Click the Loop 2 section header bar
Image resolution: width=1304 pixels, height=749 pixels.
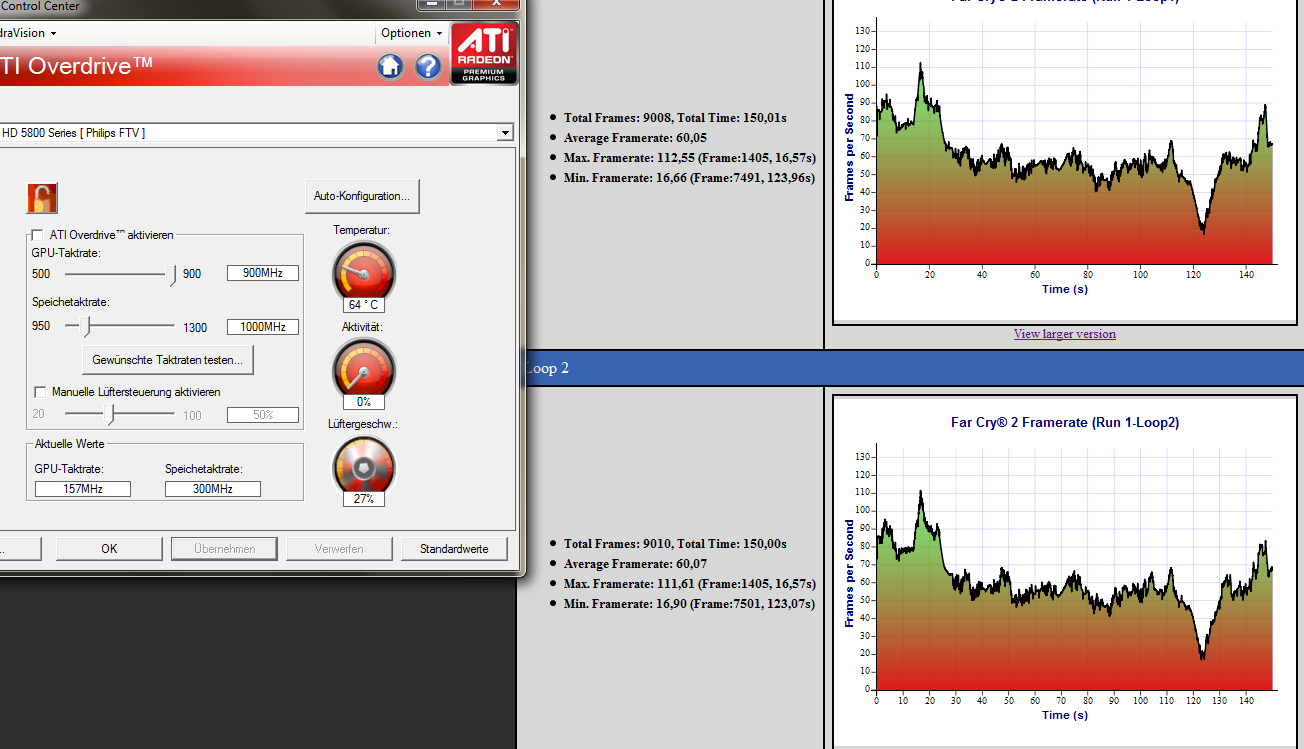[x=910, y=368]
